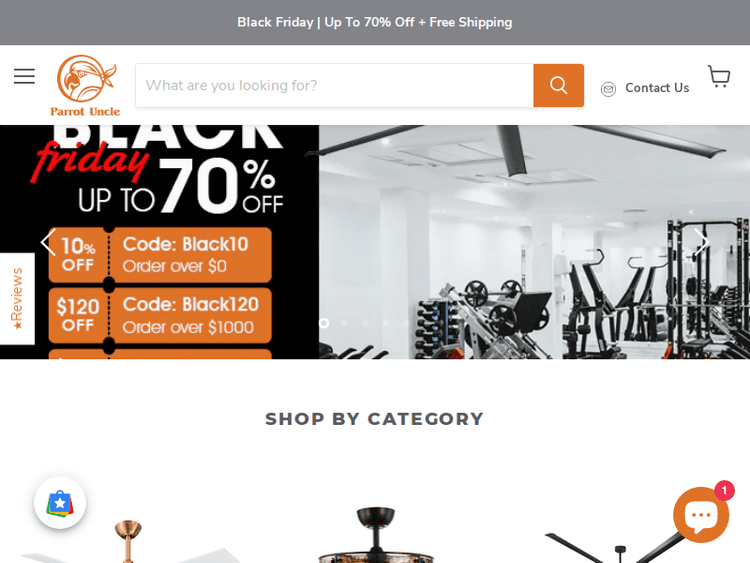Click the orange search magnifier button
Viewport: 750px width, 563px height.
pyautogui.click(x=558, y=85)
